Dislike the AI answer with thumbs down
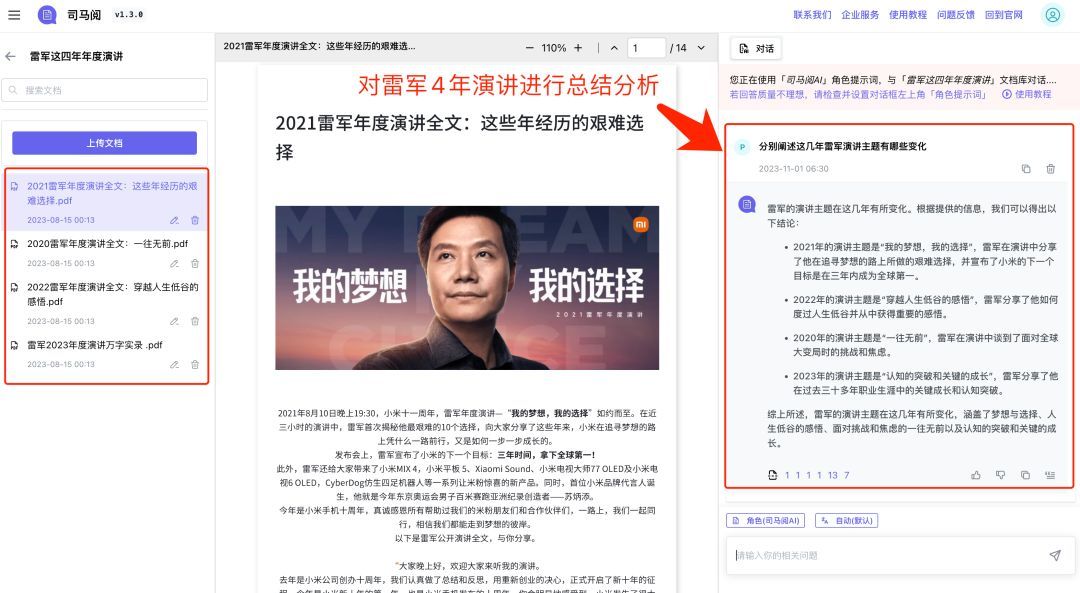The image size is (1080, 593). tap(1001, 475)
